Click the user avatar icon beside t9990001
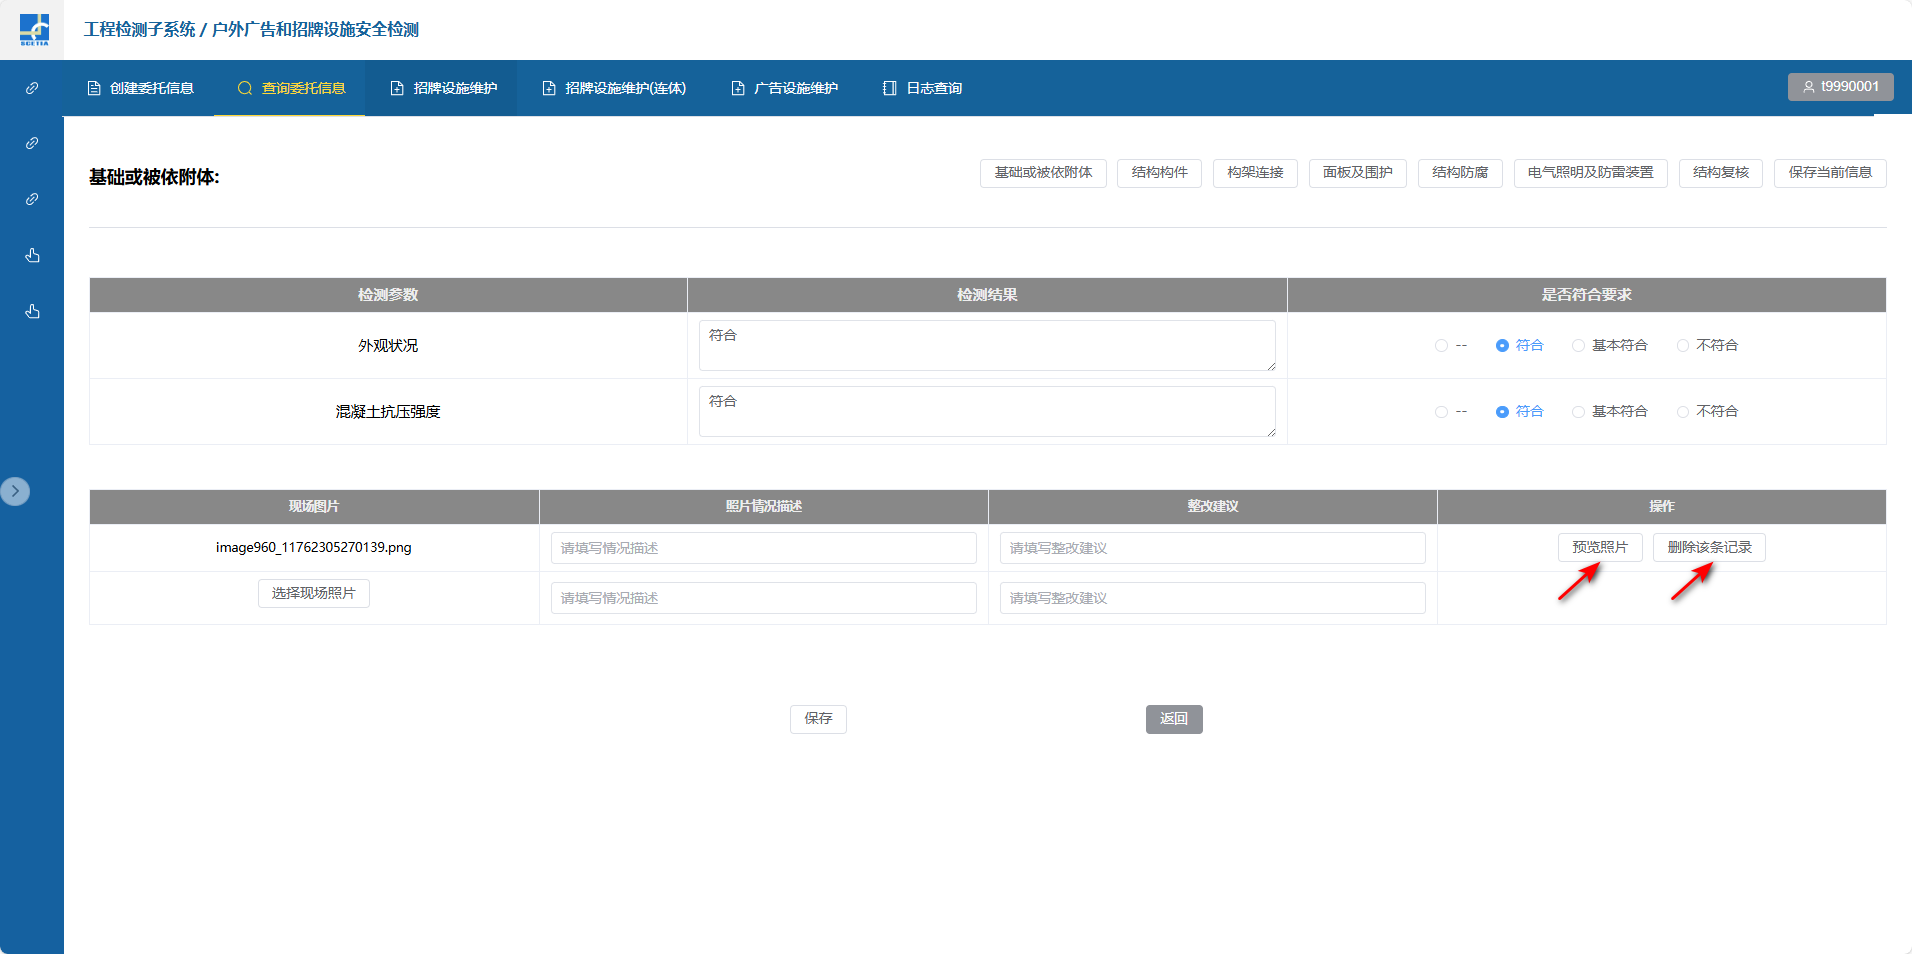Viewport: 1912px width, 954px height. tap(1808, 87)
